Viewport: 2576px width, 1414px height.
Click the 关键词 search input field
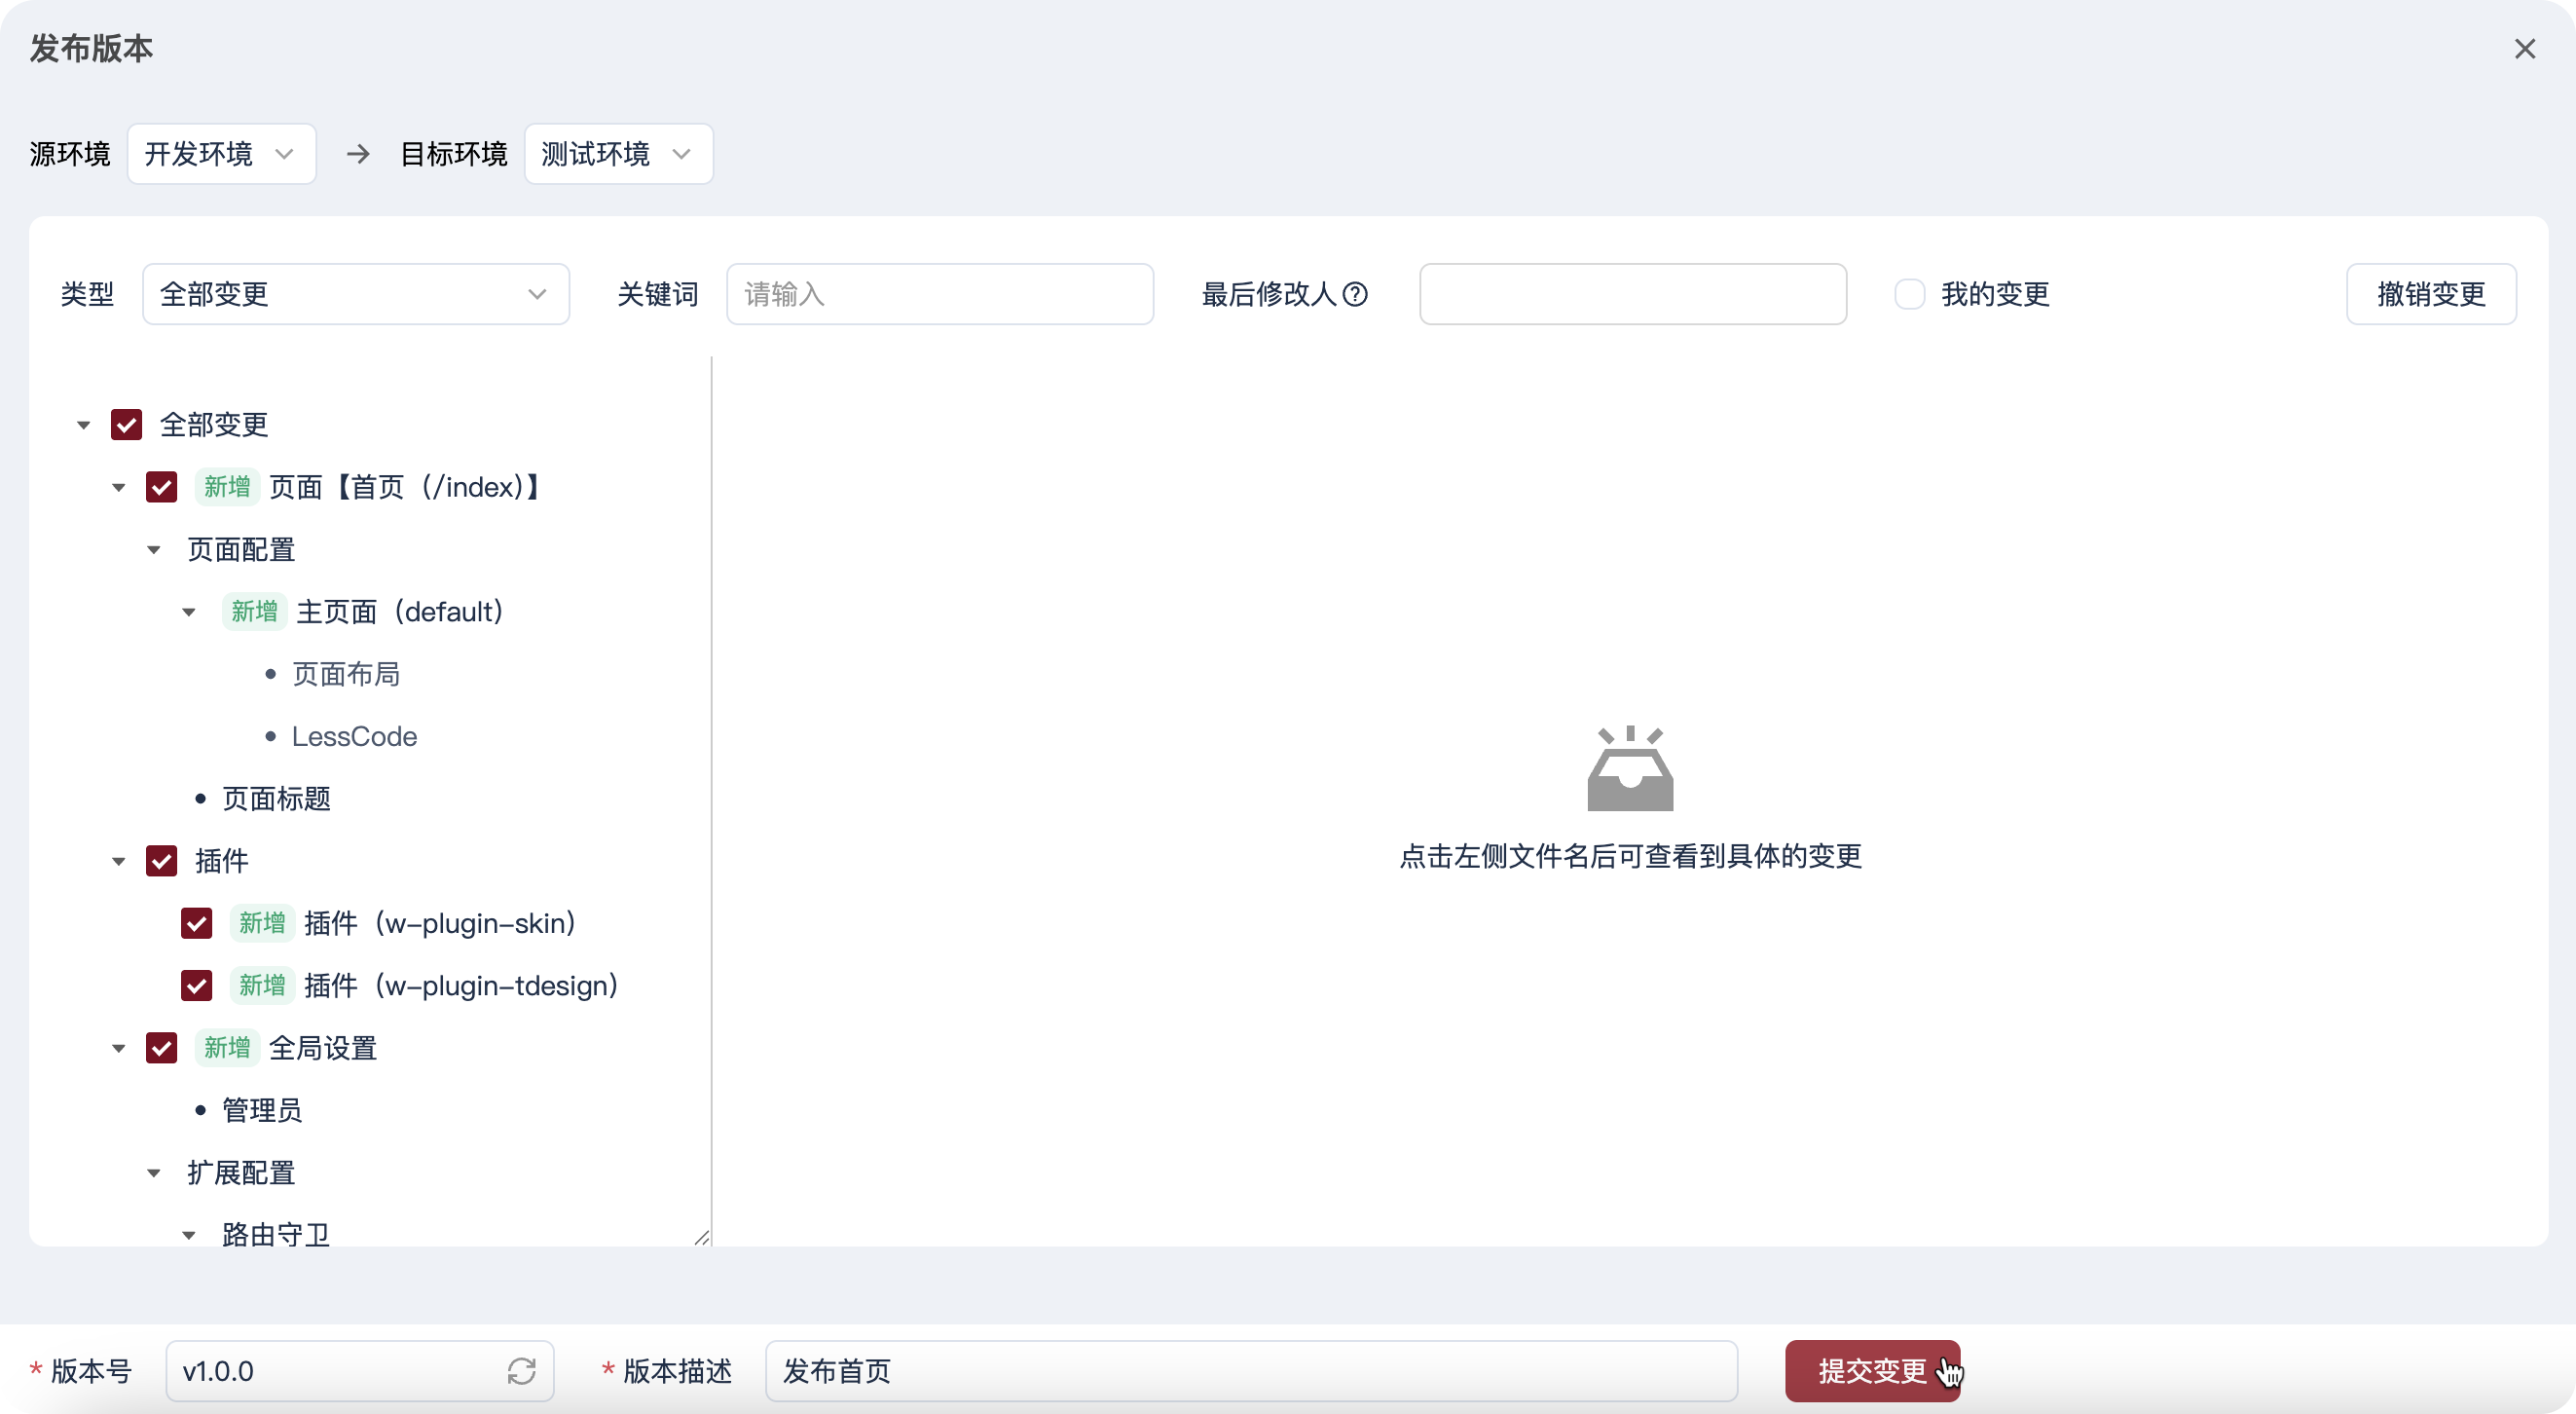[939, 294]
